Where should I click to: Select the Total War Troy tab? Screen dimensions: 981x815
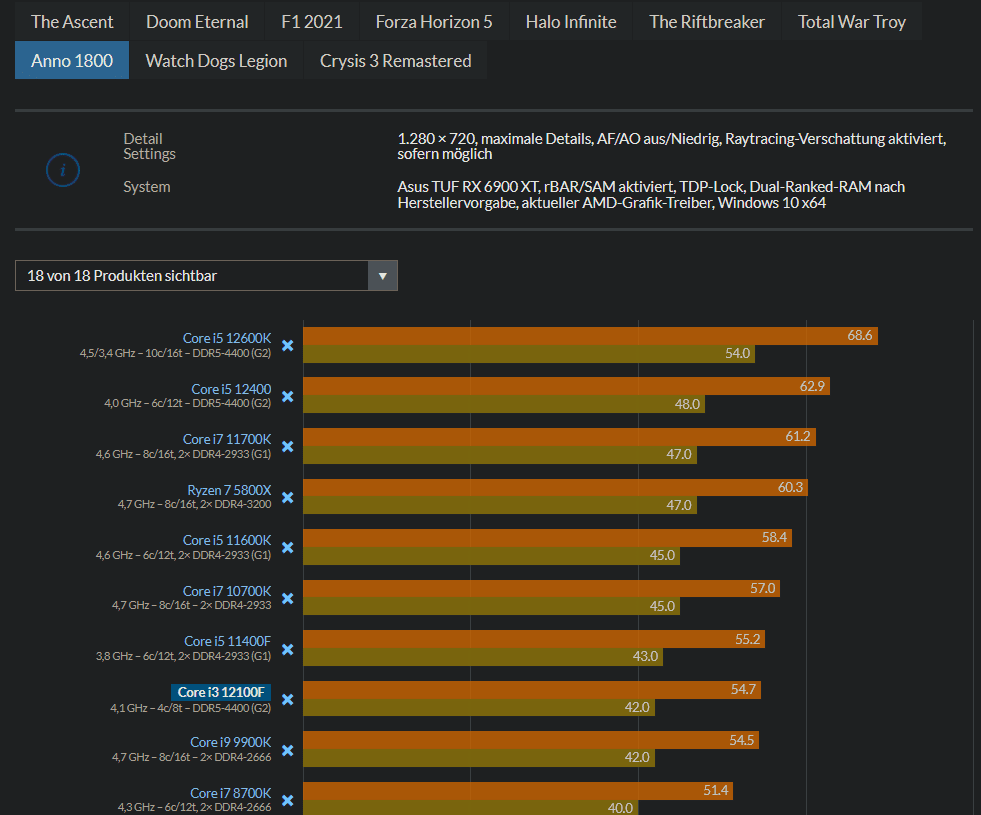[x=851, y=22]
